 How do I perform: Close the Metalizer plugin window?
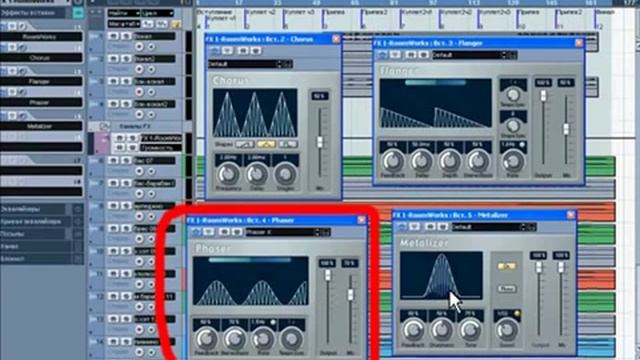571,214
